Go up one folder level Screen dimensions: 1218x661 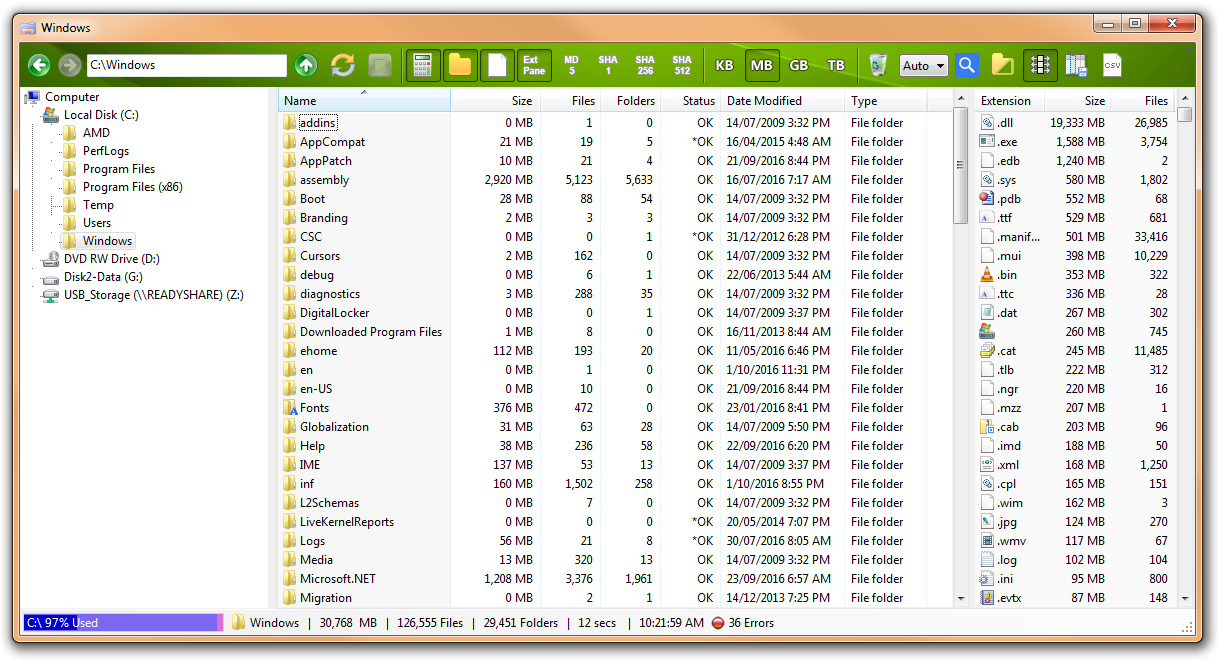click(306, 66)
